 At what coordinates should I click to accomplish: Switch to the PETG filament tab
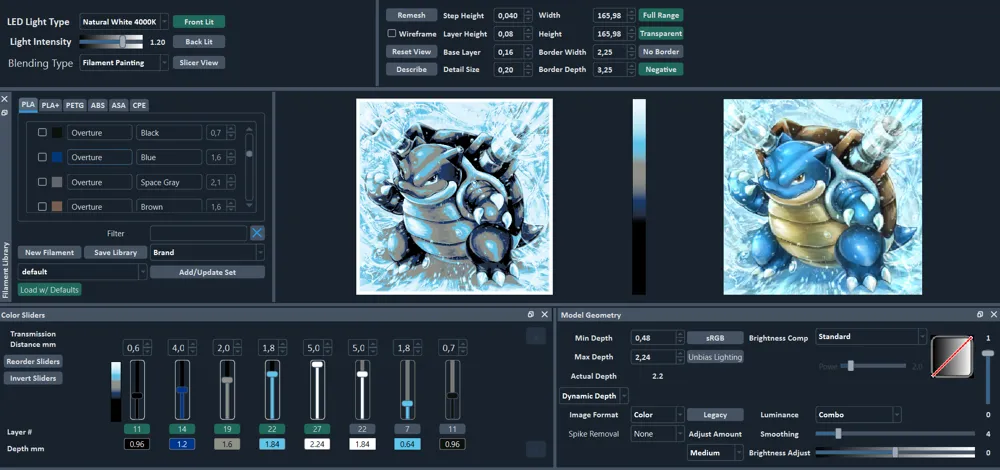coord(75,105)
